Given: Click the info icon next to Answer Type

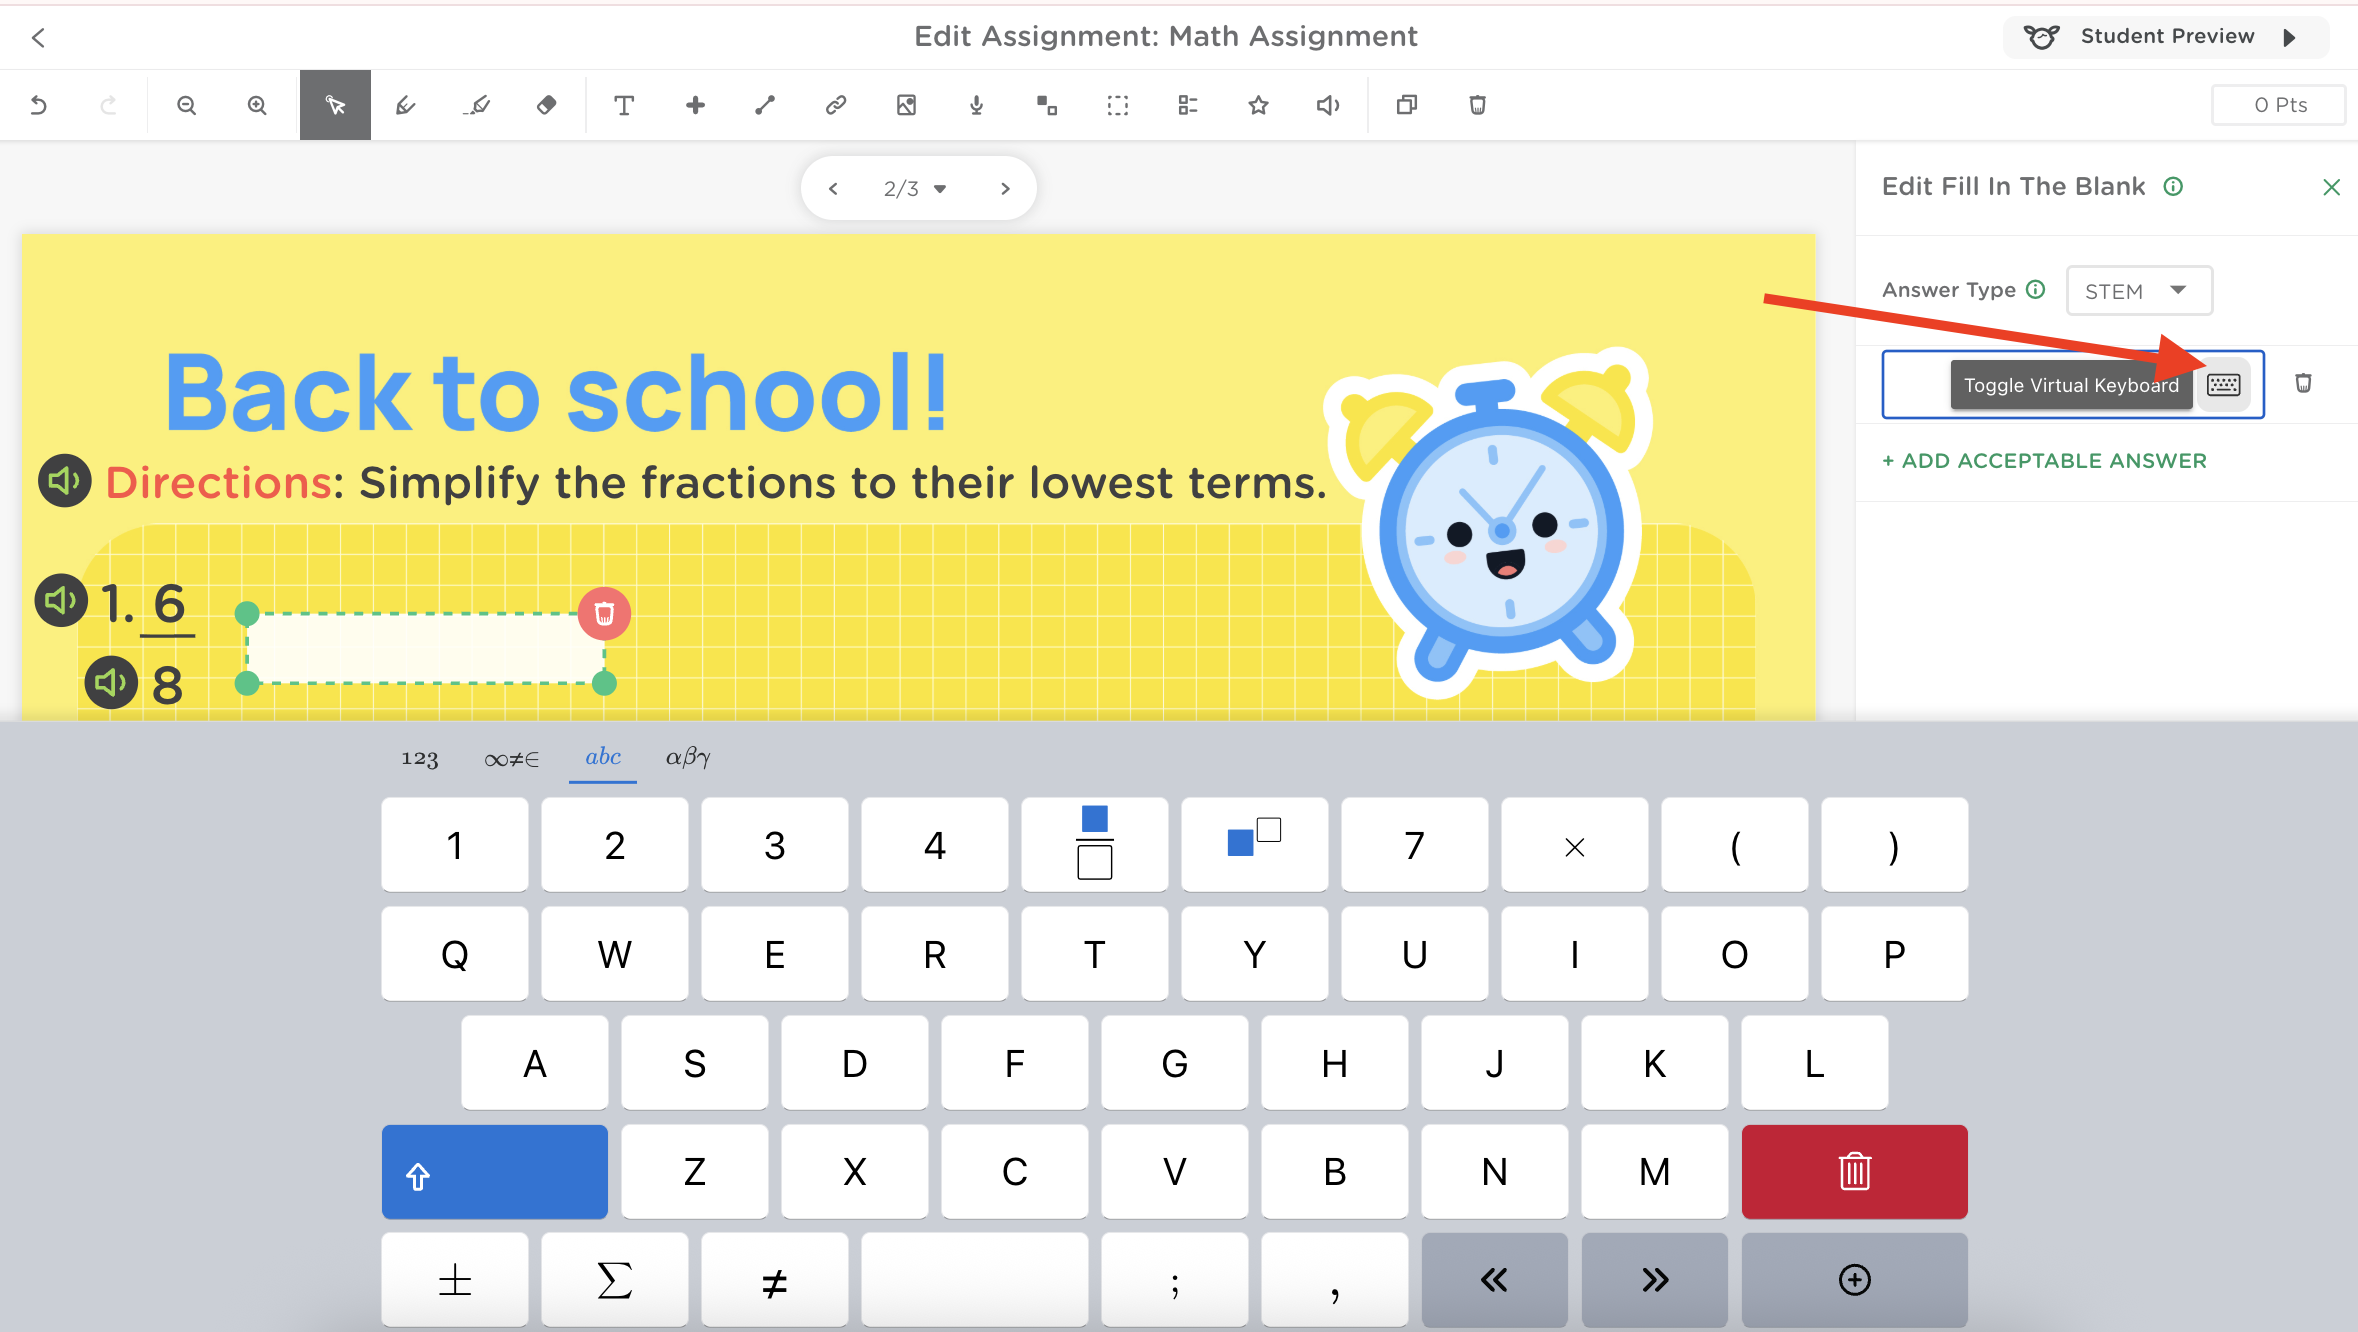Looking at the screenshot, I should (2035, 289).
